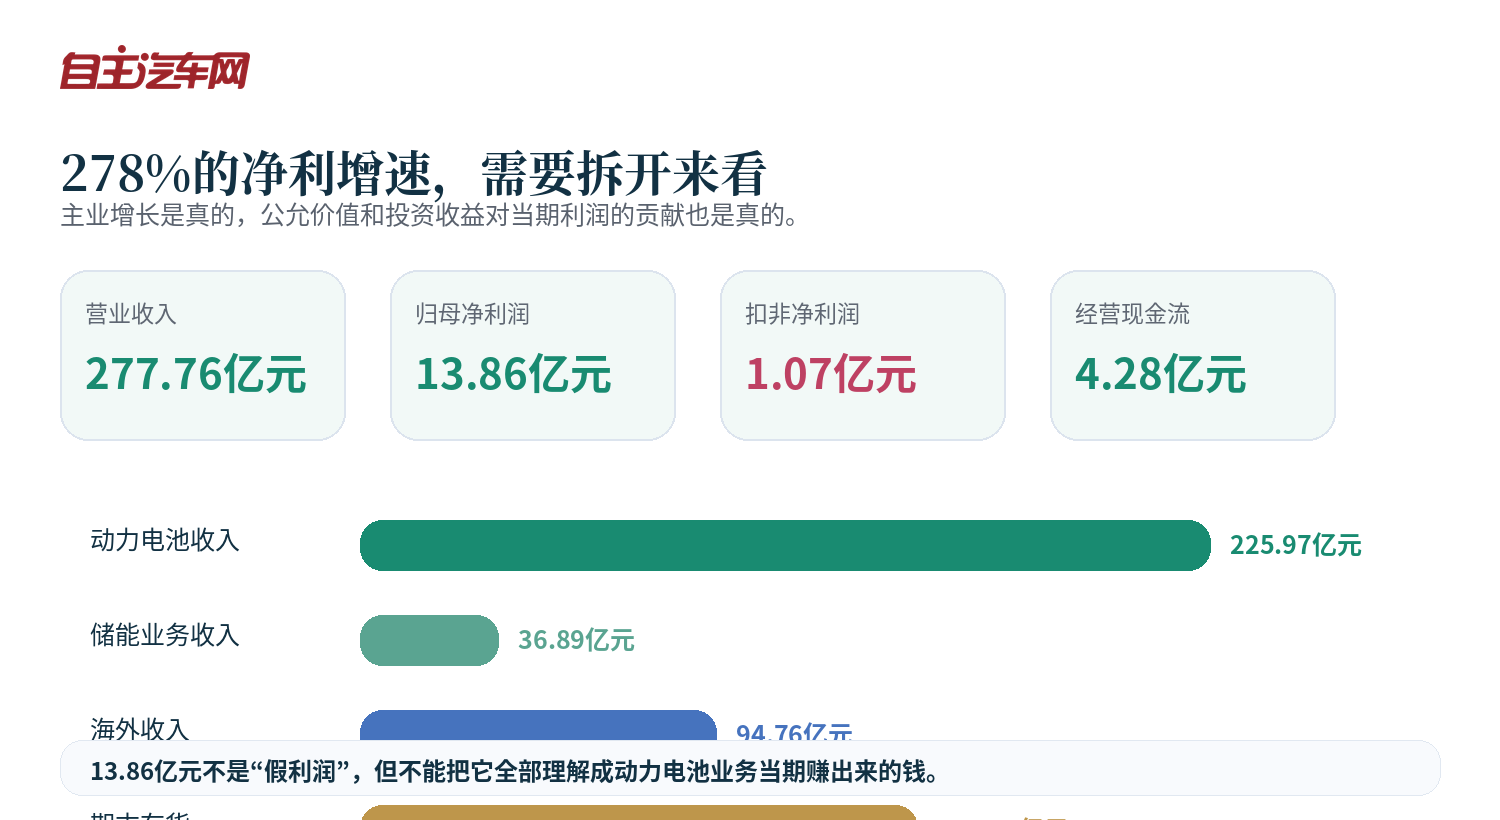
Task: Click the 储能业务收入 row label
Action: pyautogui.click(x=165, y=635)
